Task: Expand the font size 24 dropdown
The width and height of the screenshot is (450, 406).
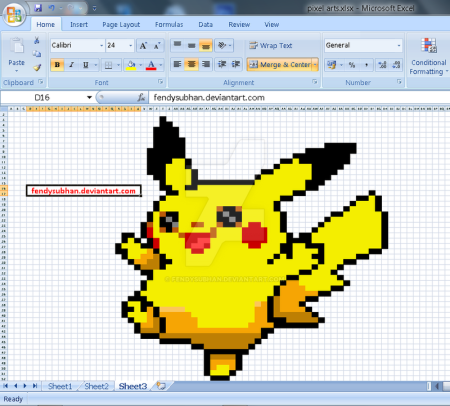Action: click(x=130, y=45)
